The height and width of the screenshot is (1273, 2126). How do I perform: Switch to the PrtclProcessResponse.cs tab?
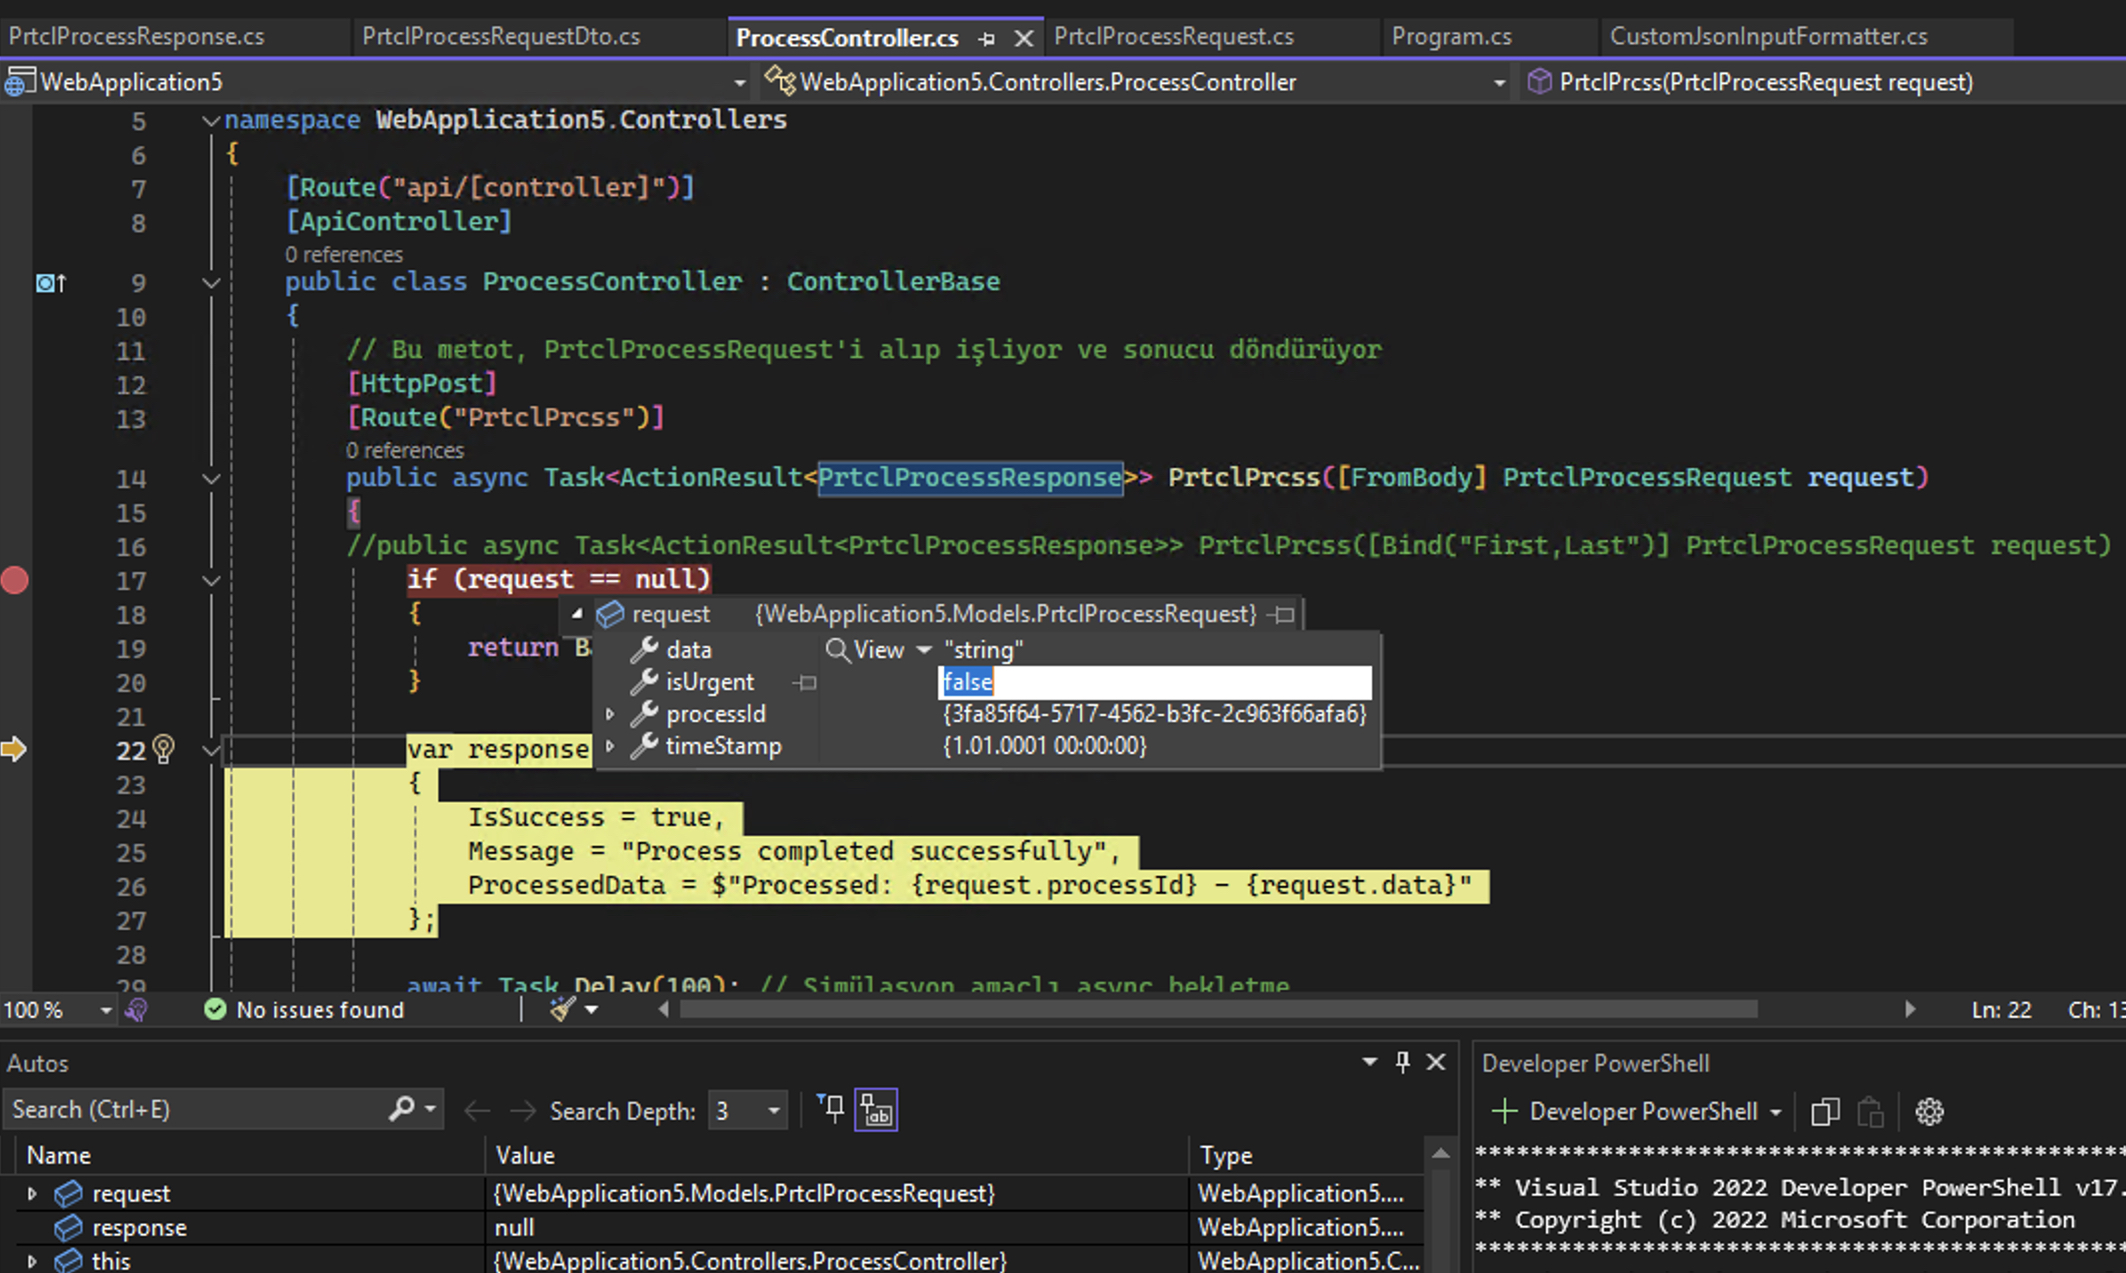point(137,36)
